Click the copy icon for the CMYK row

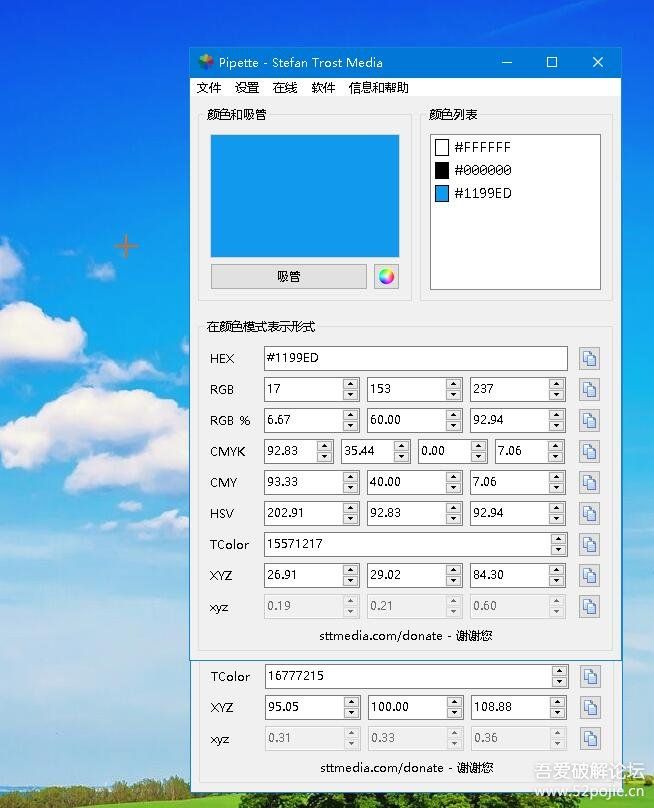click(x=589, y=451)
